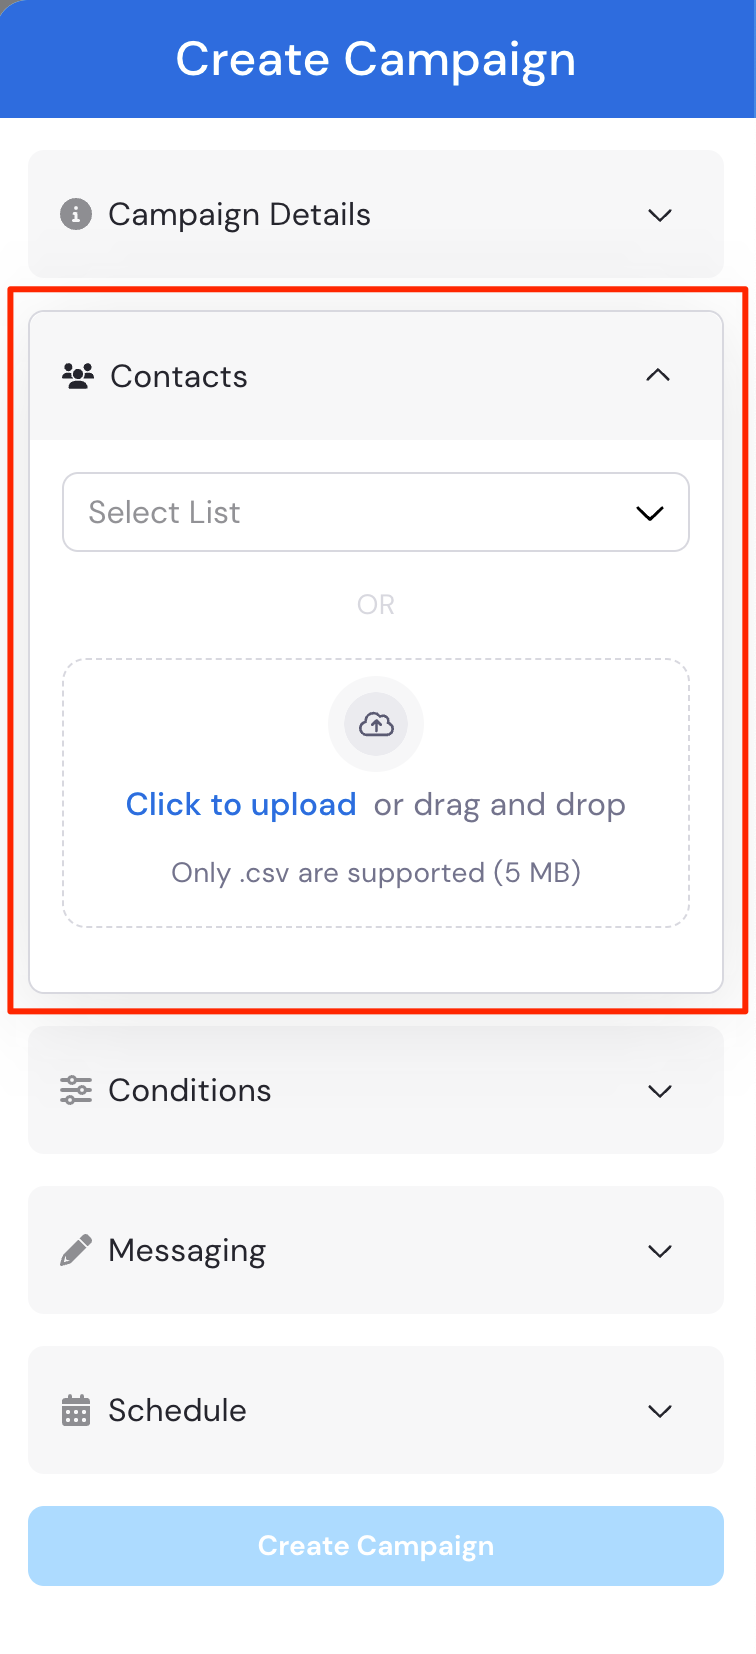Collapse the Contacts section using its up chevron
Viewport: 756px width, 1654px height.
(658, 375)
